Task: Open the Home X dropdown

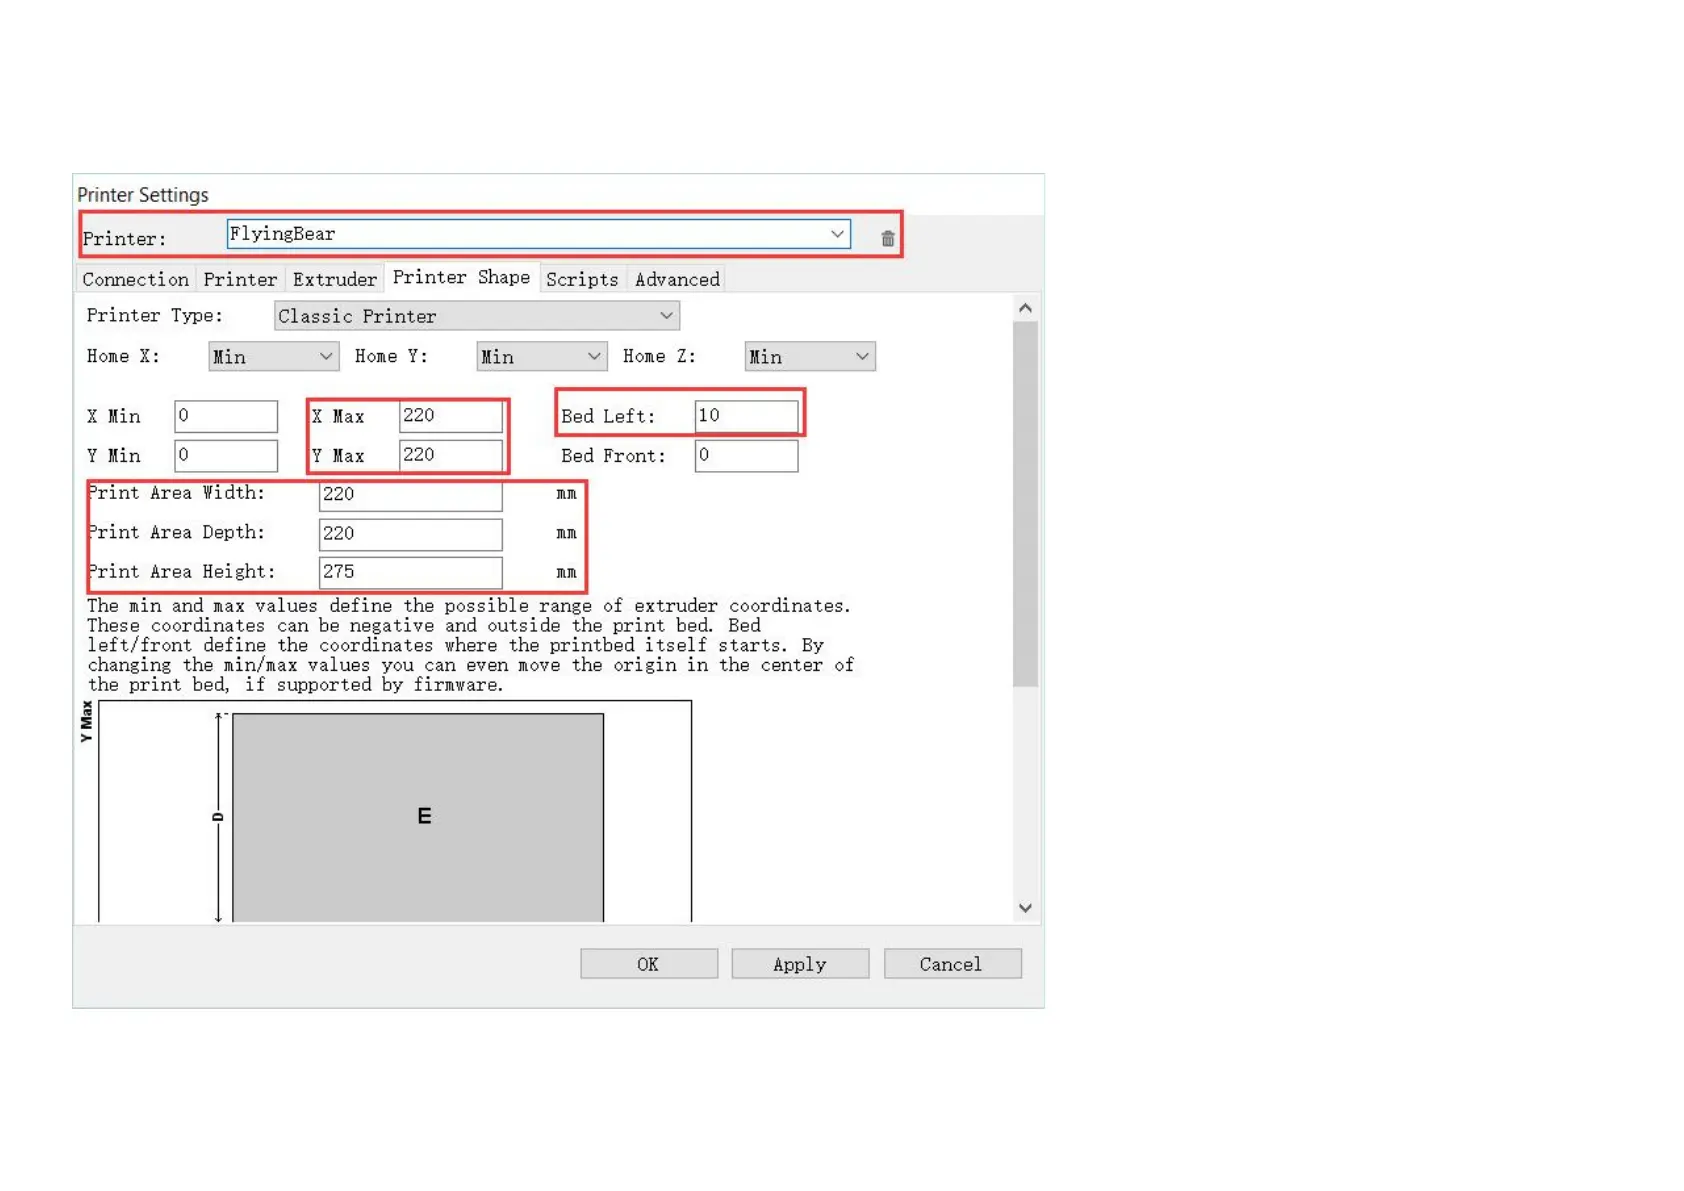Action: click(273, 357)
